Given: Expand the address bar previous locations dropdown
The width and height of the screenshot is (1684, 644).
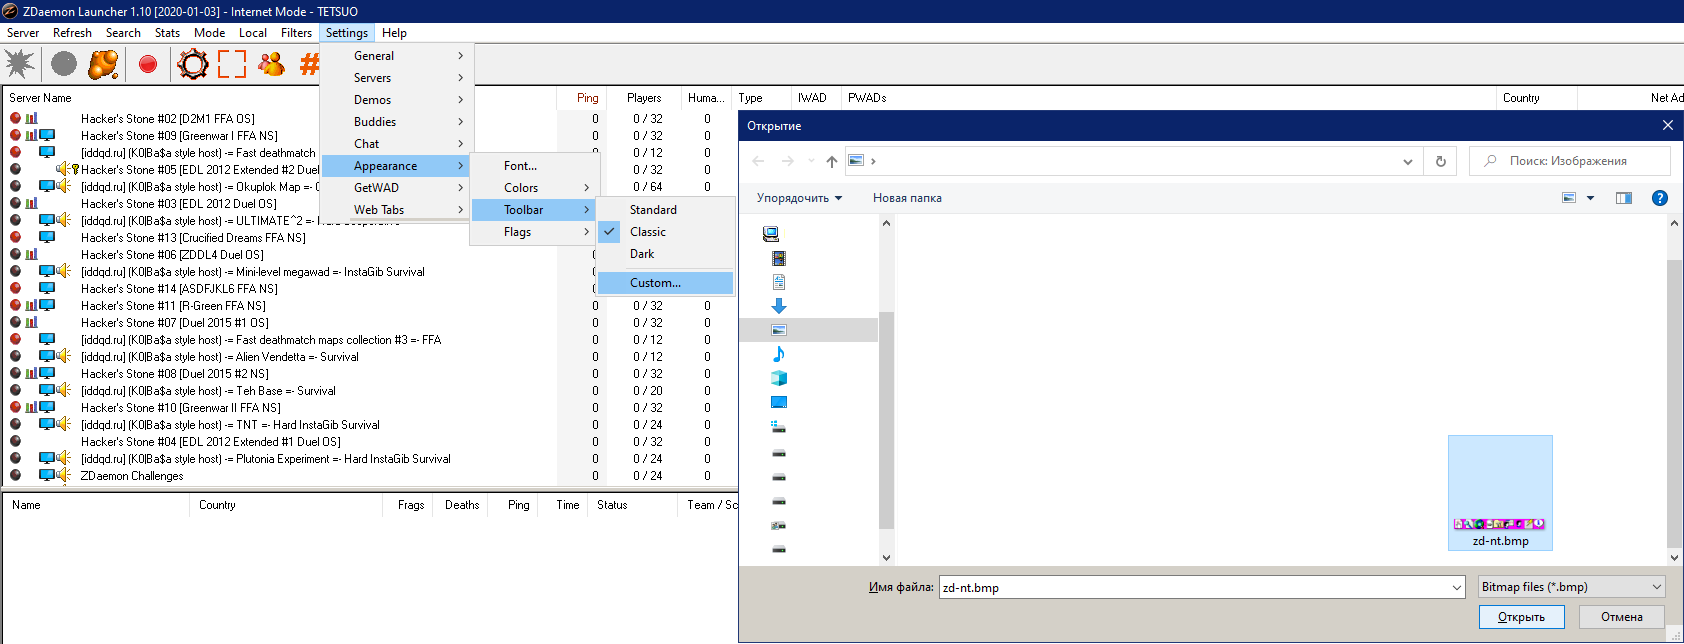Looking at the screenshot, I should (x=1408, y=161).
